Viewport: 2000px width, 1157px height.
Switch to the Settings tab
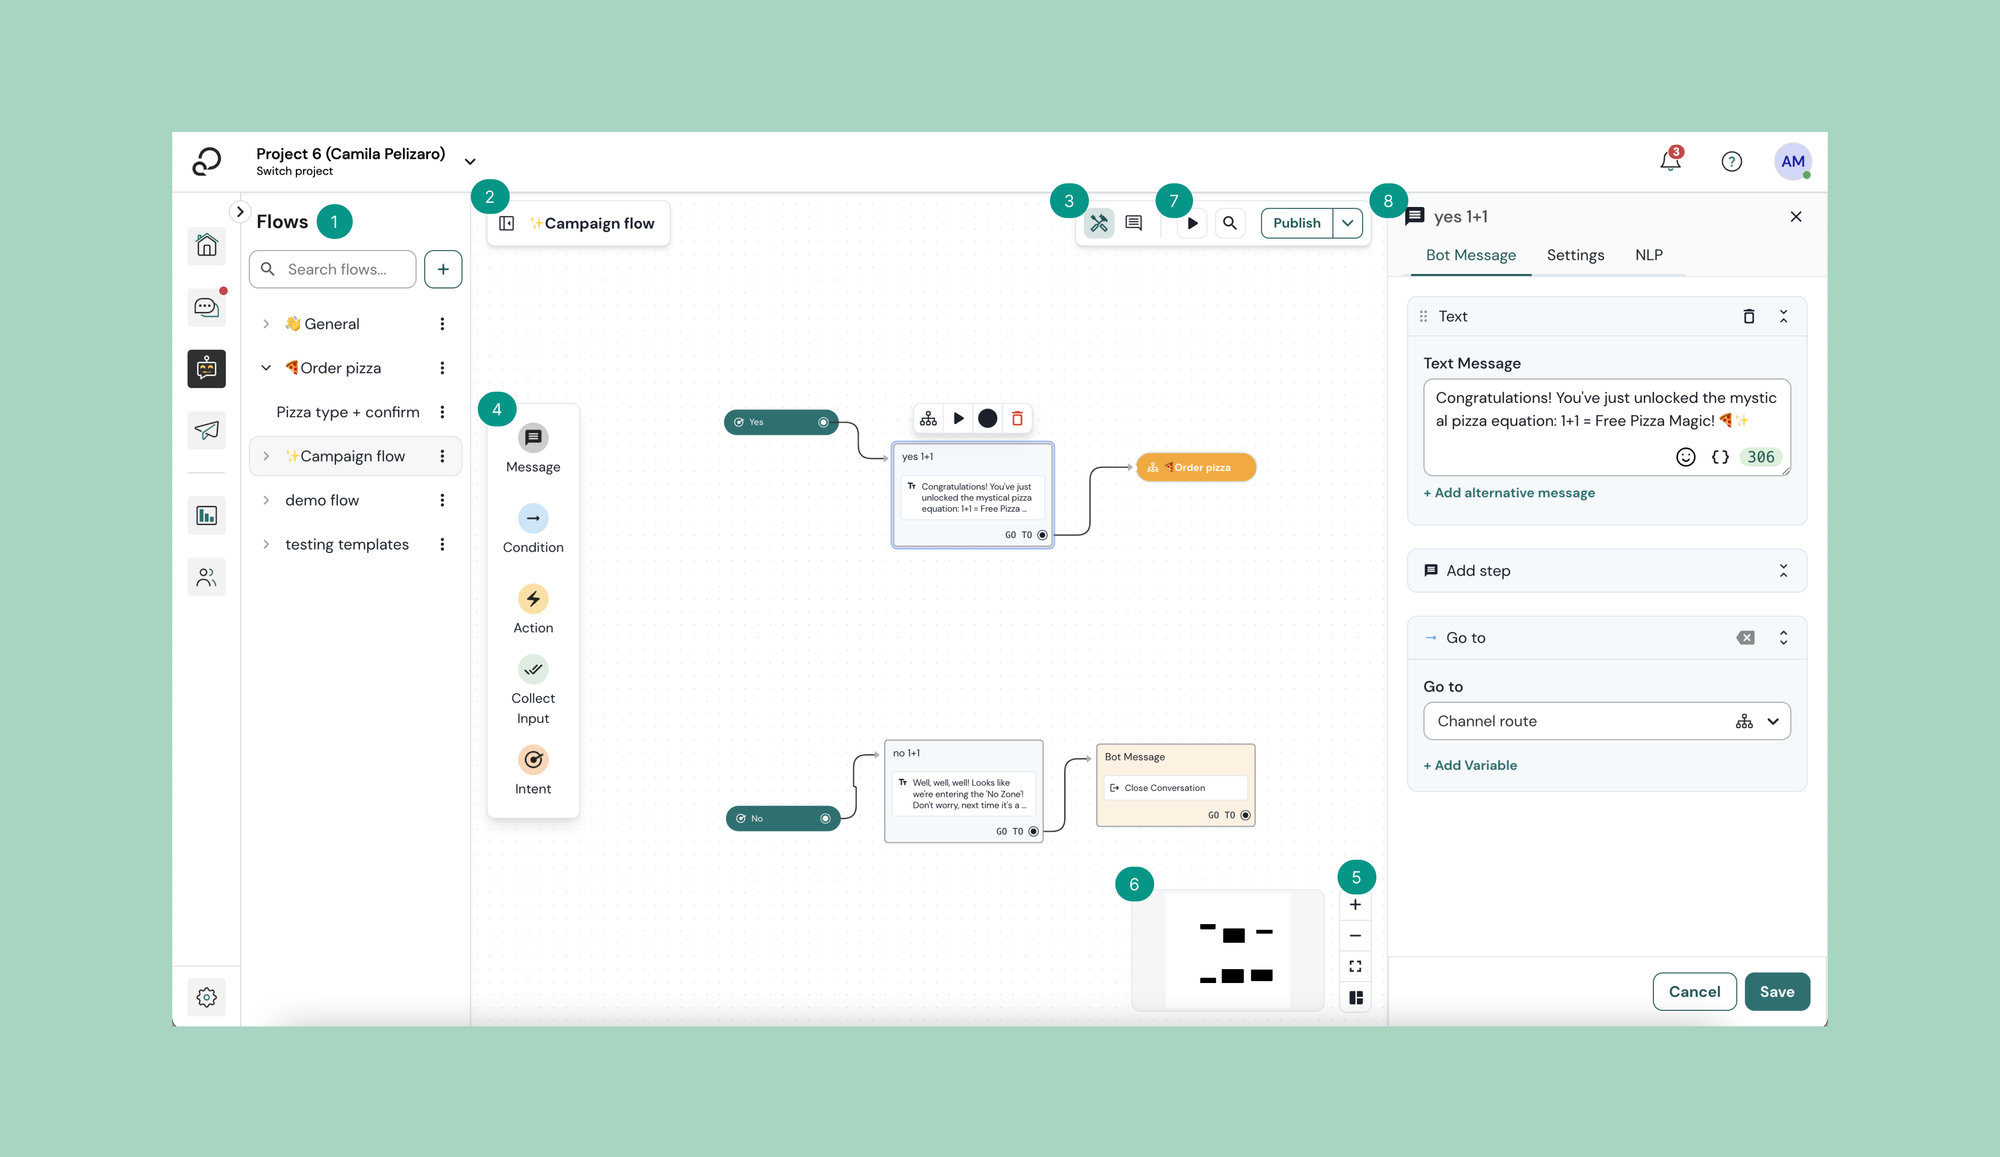pos(1575,255)
